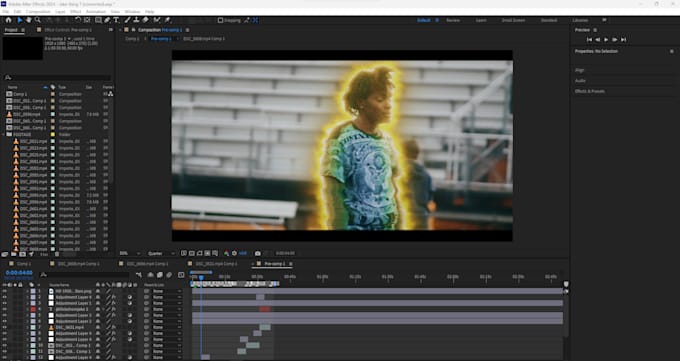680x361 pixels.
Task: Select the Clone Stamp tool
Action: [x=136, y=20]
